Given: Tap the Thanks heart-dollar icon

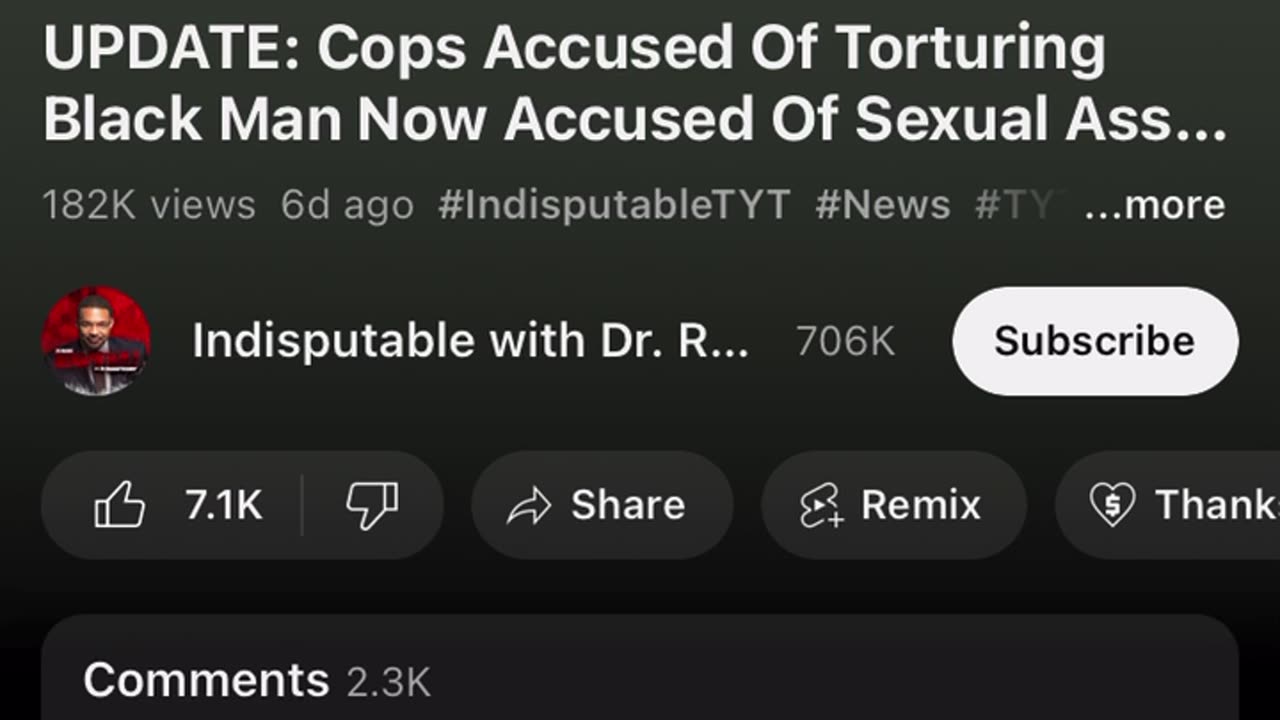Looking at the screenshot, I should click(1112, 505).
